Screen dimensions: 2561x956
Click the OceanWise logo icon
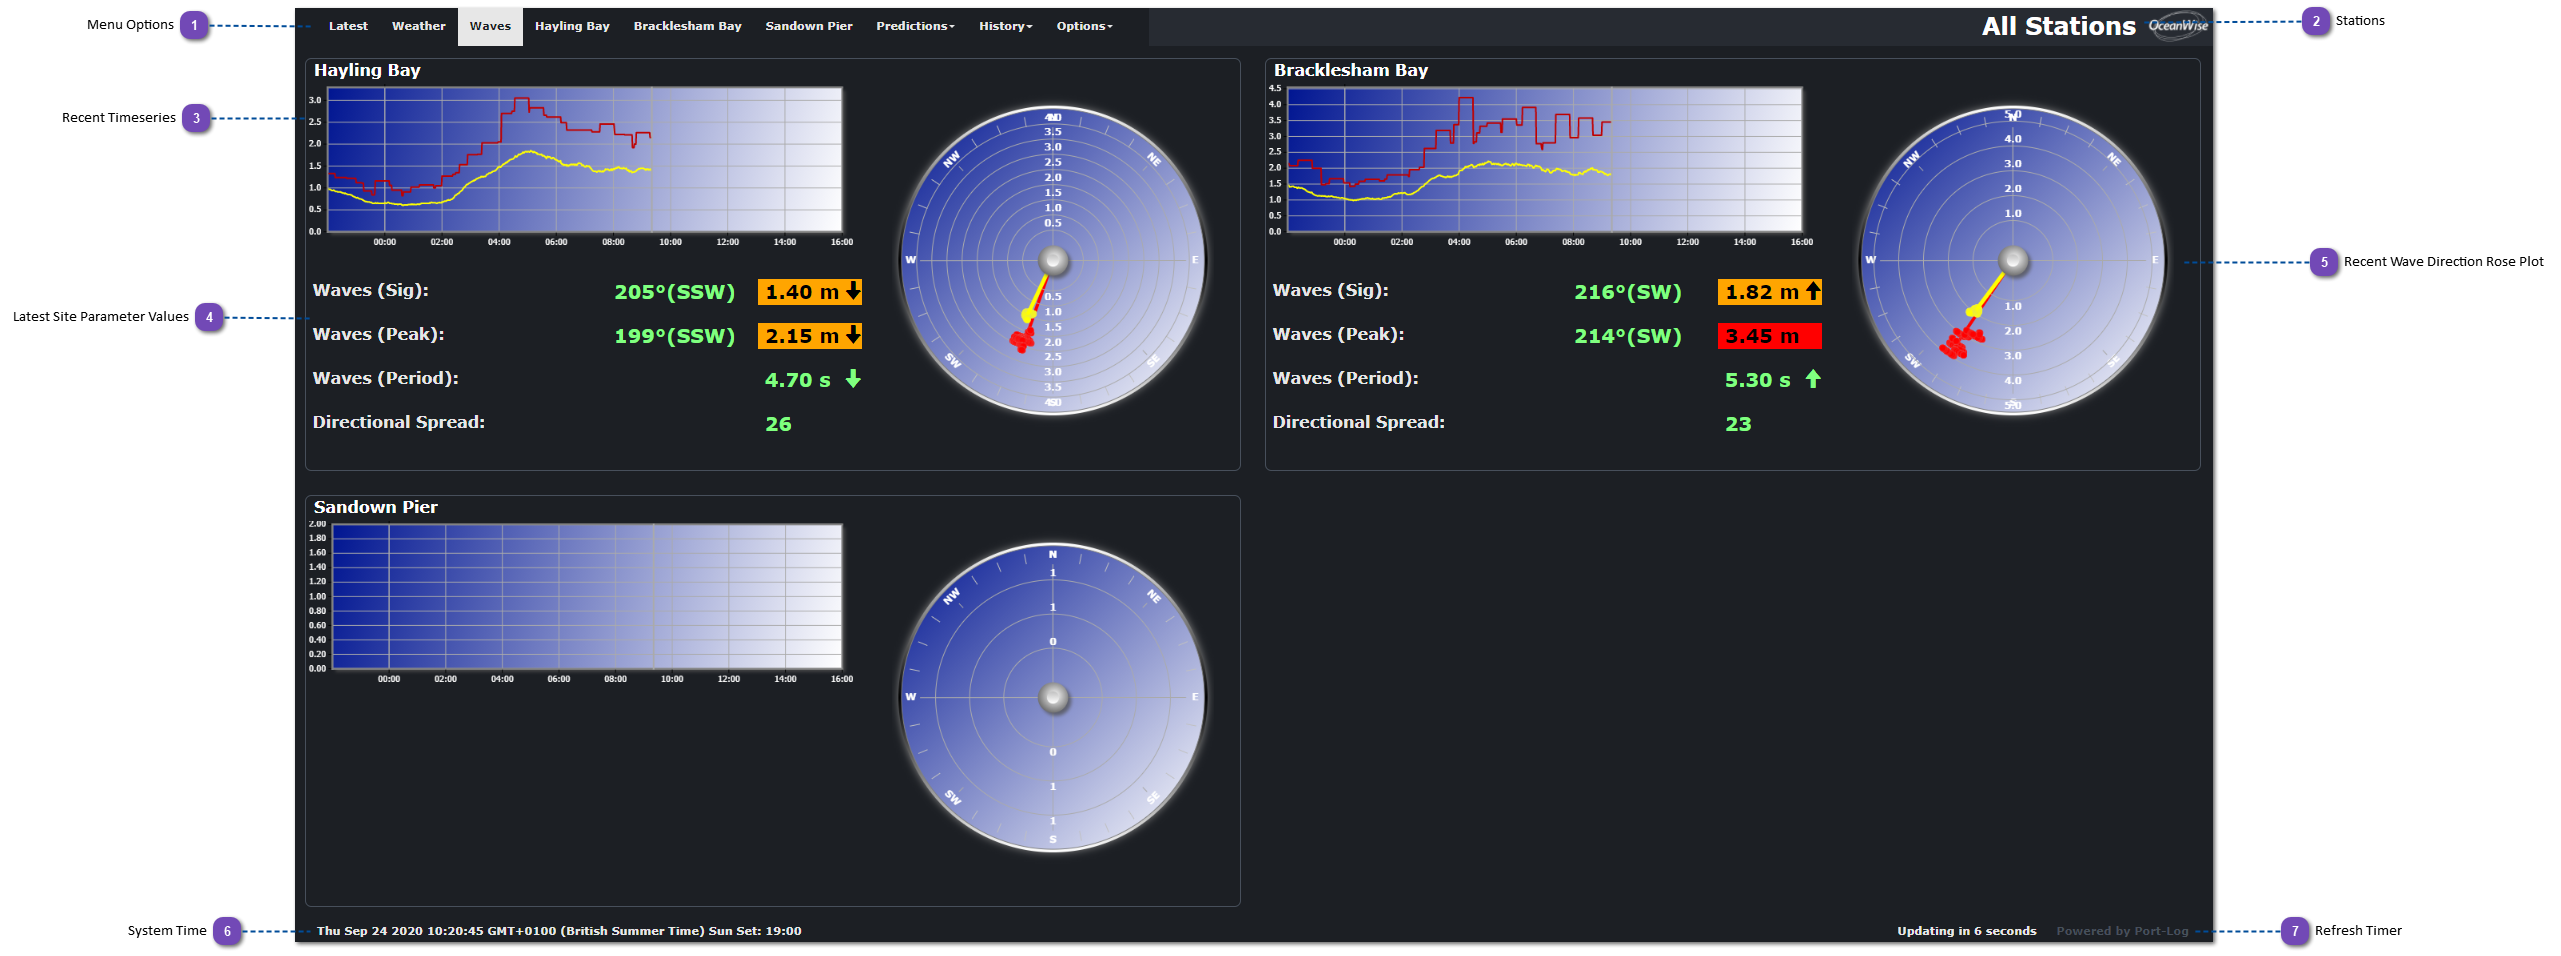[2178, 26]
